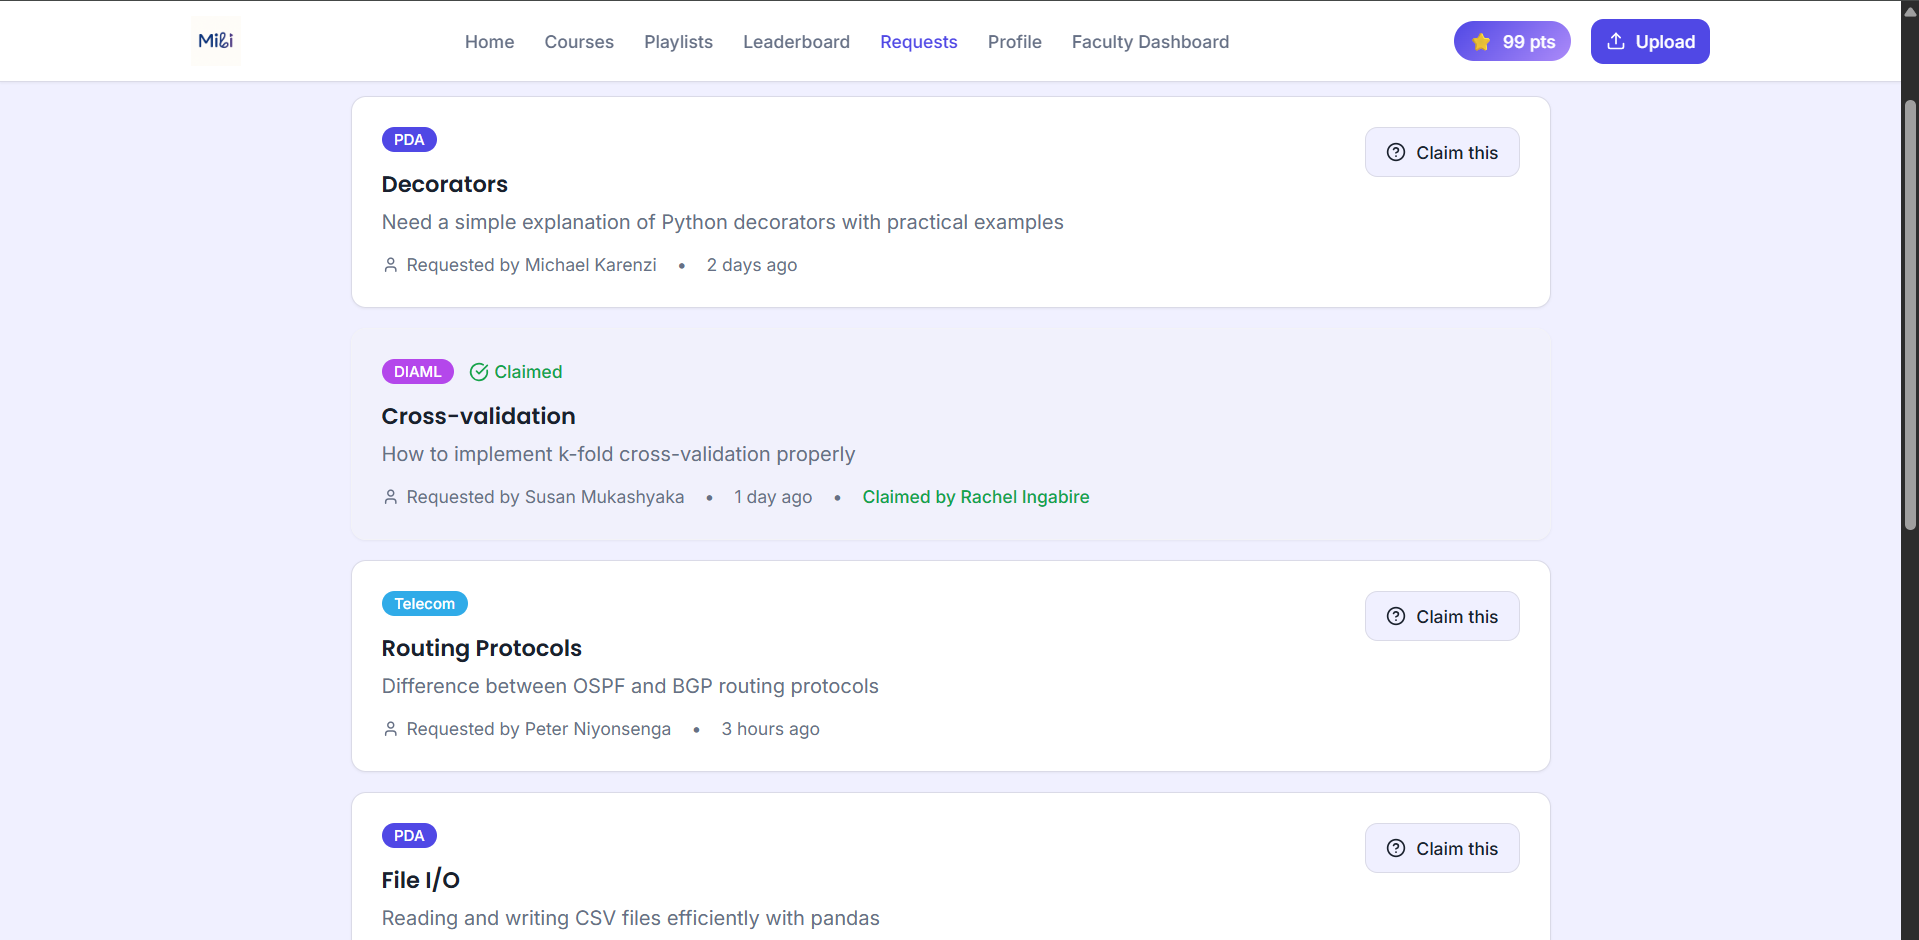Viewport: 1919px width, 940px height.
Task: Go to Courses section
Action: tap(579, 42)
